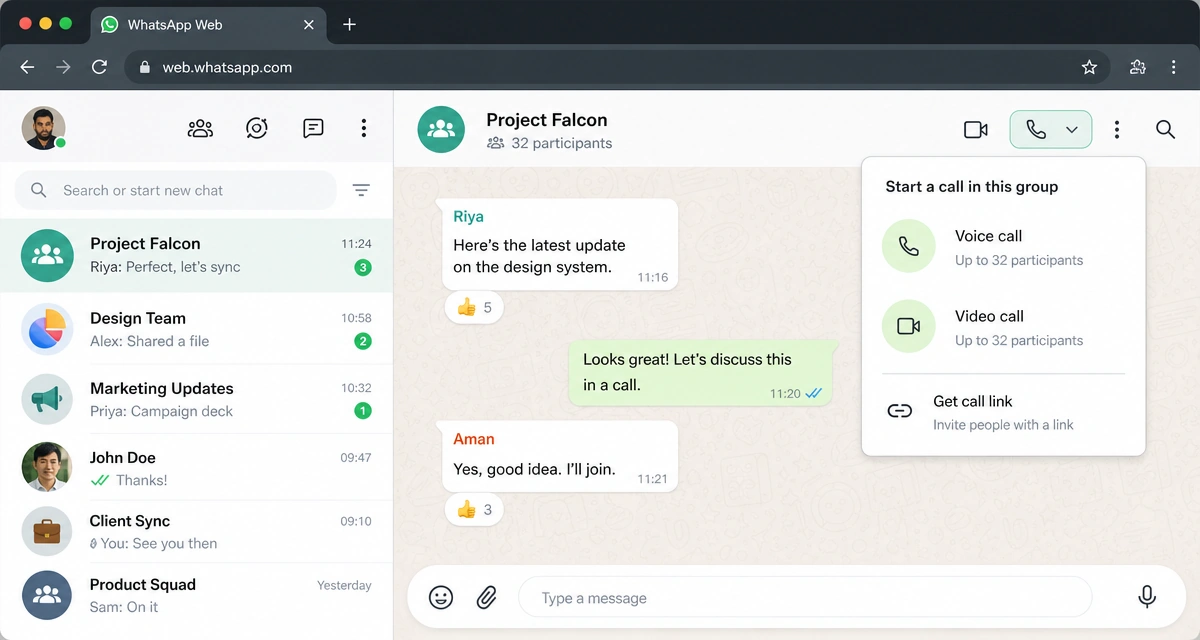Open the Project Falcon chat menu dots

coord(1117,130)
